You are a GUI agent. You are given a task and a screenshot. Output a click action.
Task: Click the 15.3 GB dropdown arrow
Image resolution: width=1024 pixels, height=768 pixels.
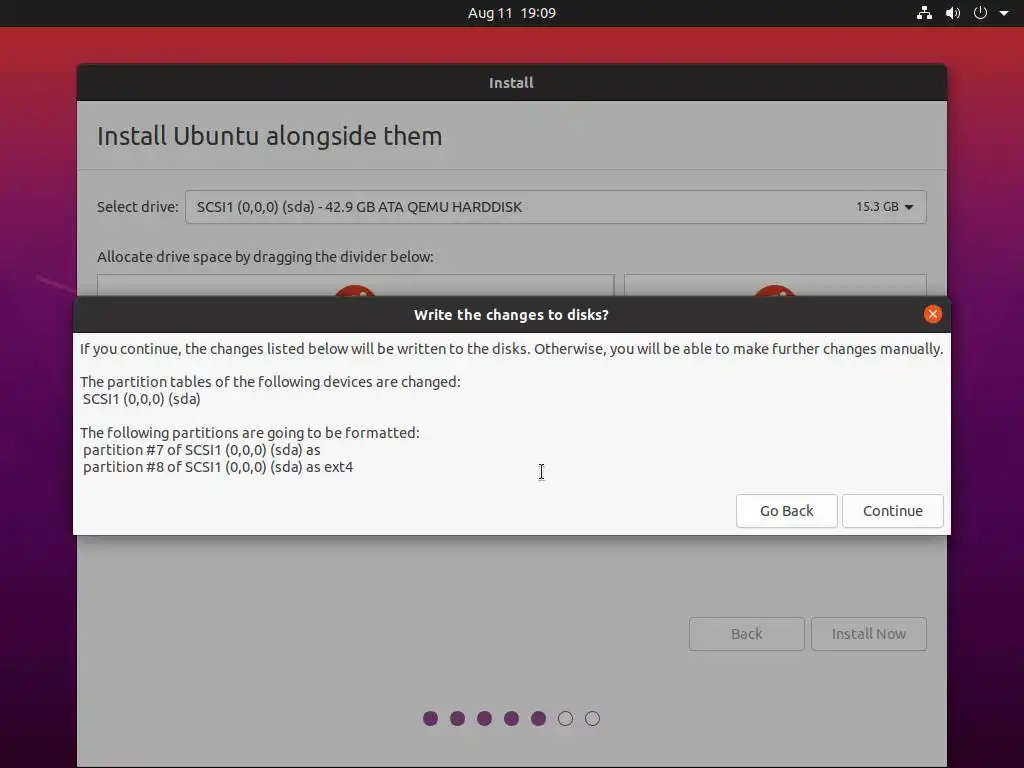pyautogui.click(x=908, y=207)
